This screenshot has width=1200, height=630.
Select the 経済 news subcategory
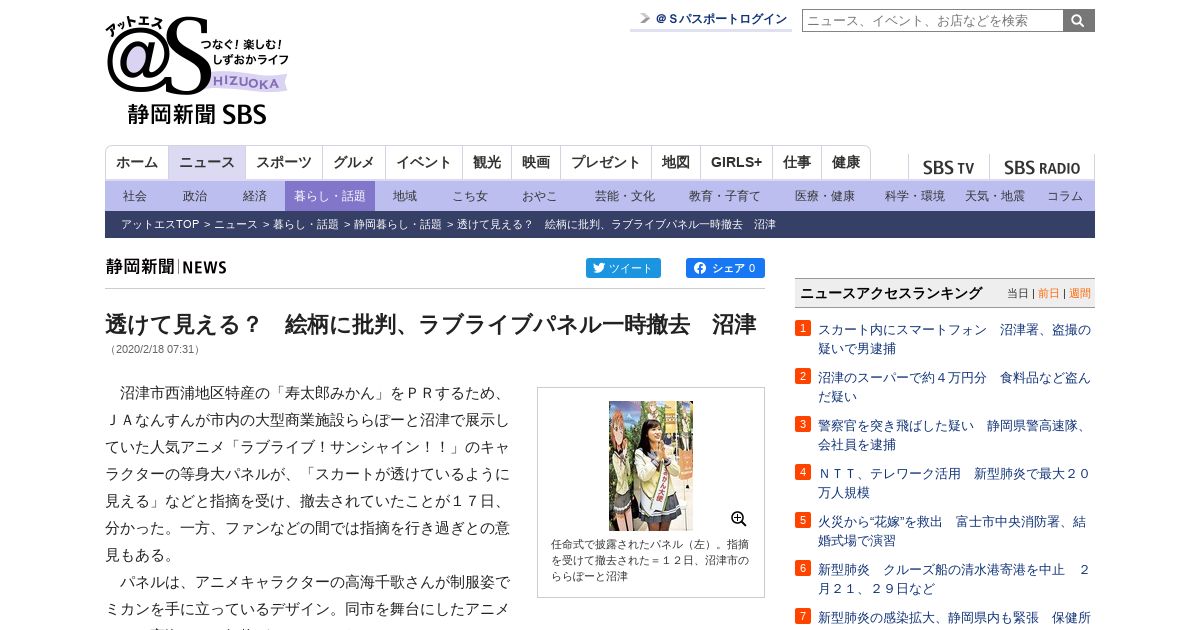pyautogui.click(x=255, y=196)
